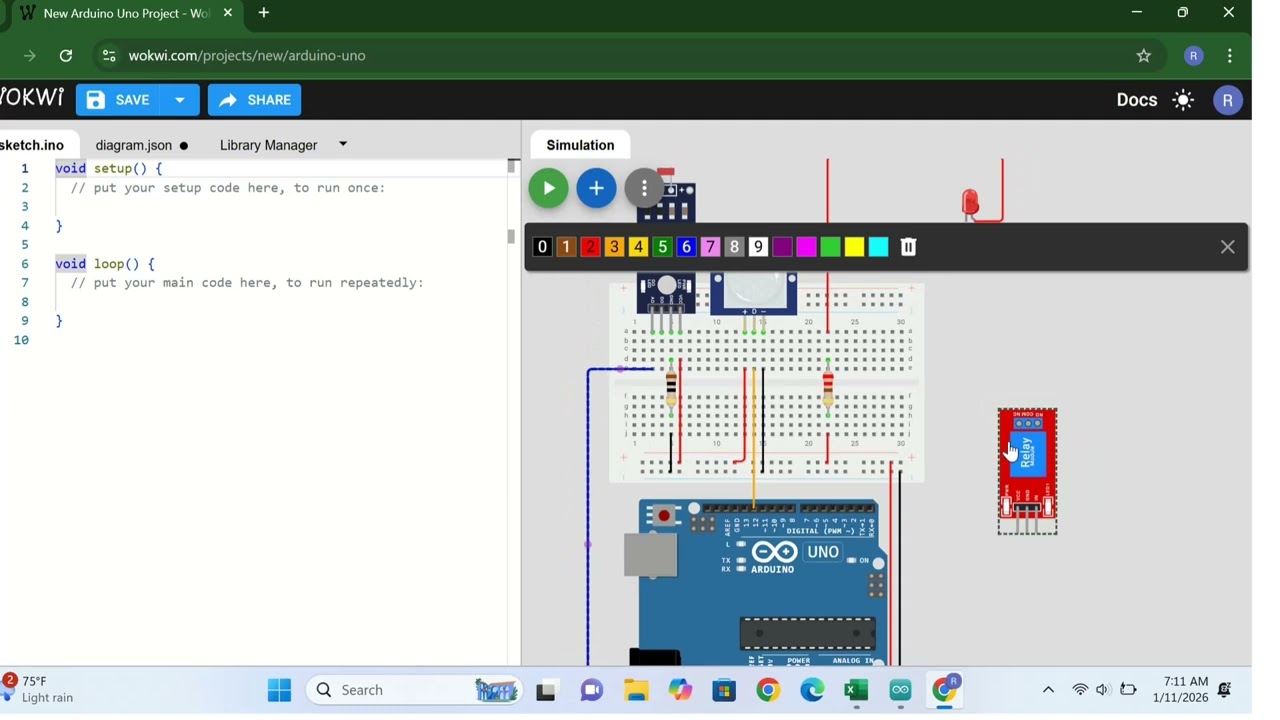Select the Arduino UNO board
The image size is (1280, 720).
(x=762, y=582)
